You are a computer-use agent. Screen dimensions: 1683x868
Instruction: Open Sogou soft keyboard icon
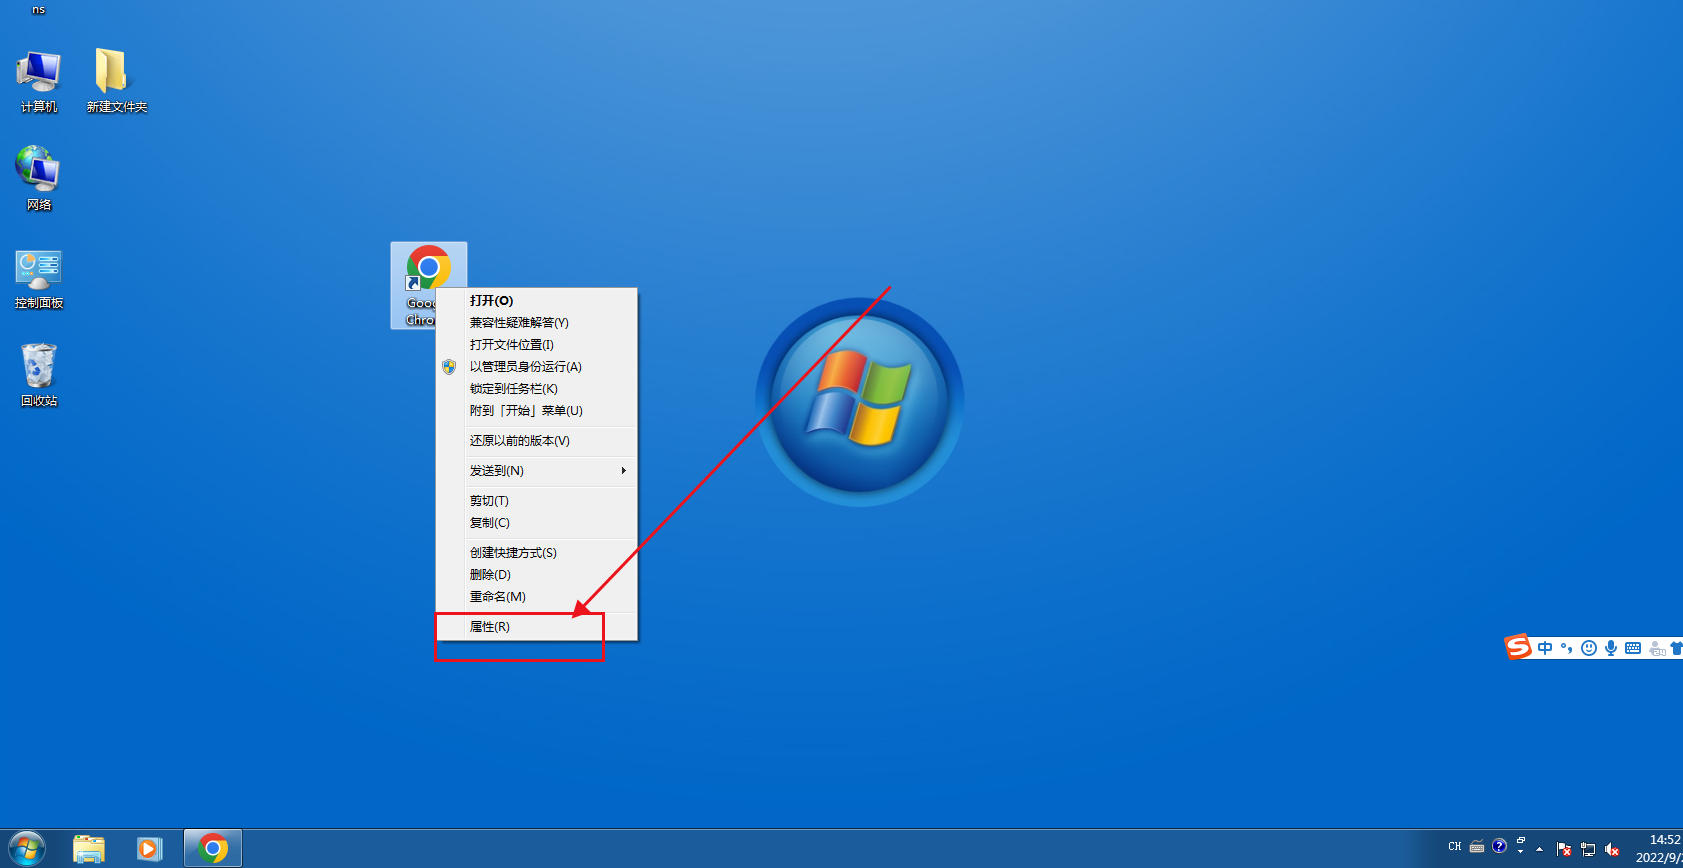click(x=1633, y=648)
